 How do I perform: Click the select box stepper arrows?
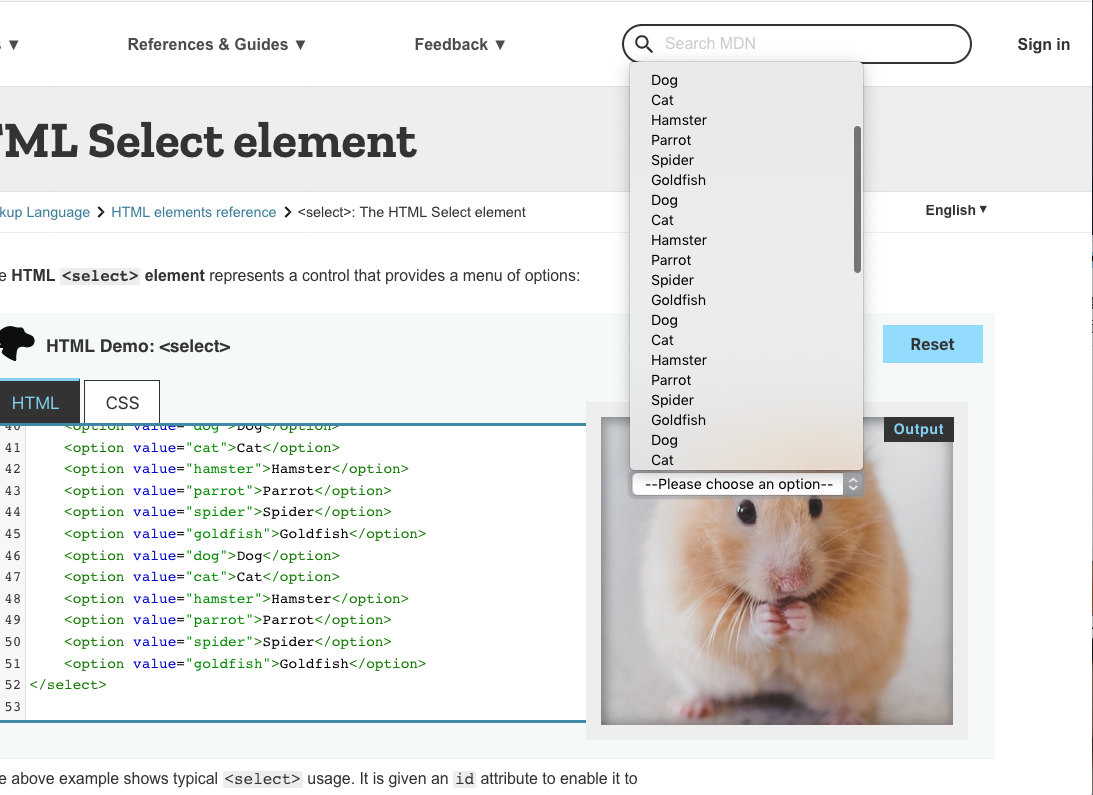(853, 484)
